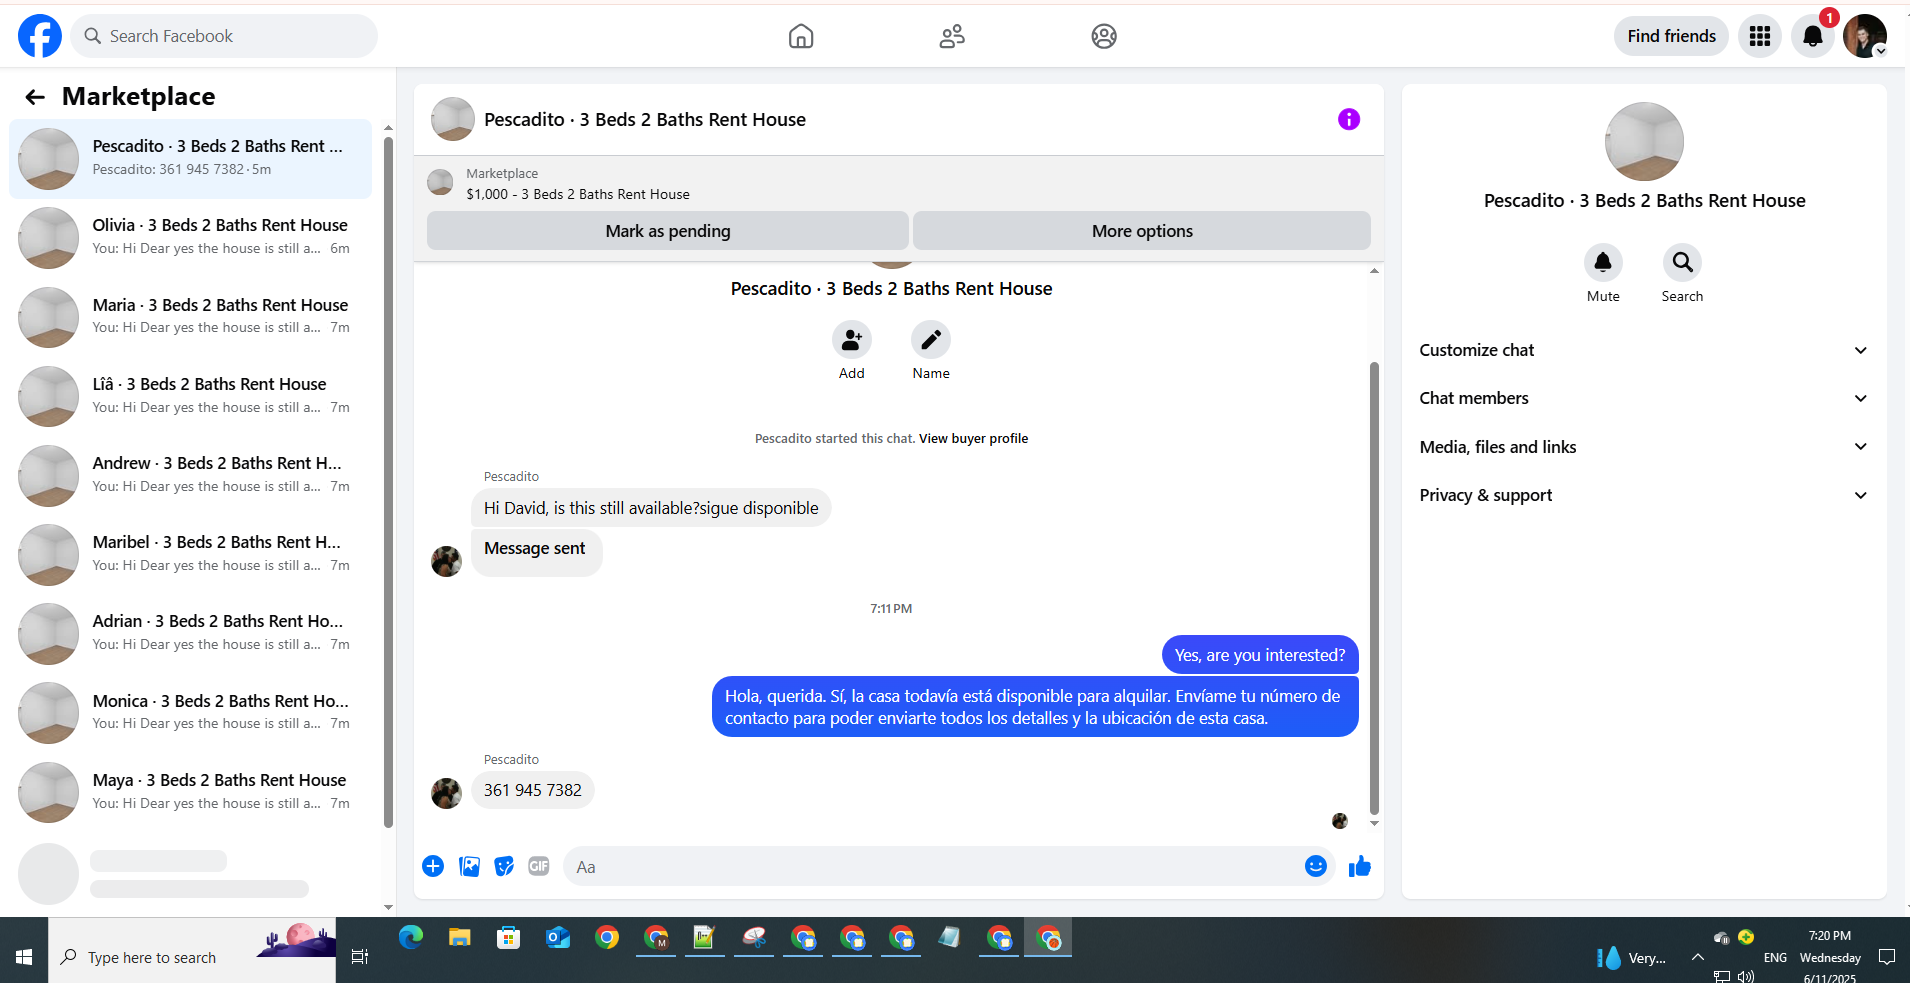Click the 361 945 7382 message bubble

[533, 790]
